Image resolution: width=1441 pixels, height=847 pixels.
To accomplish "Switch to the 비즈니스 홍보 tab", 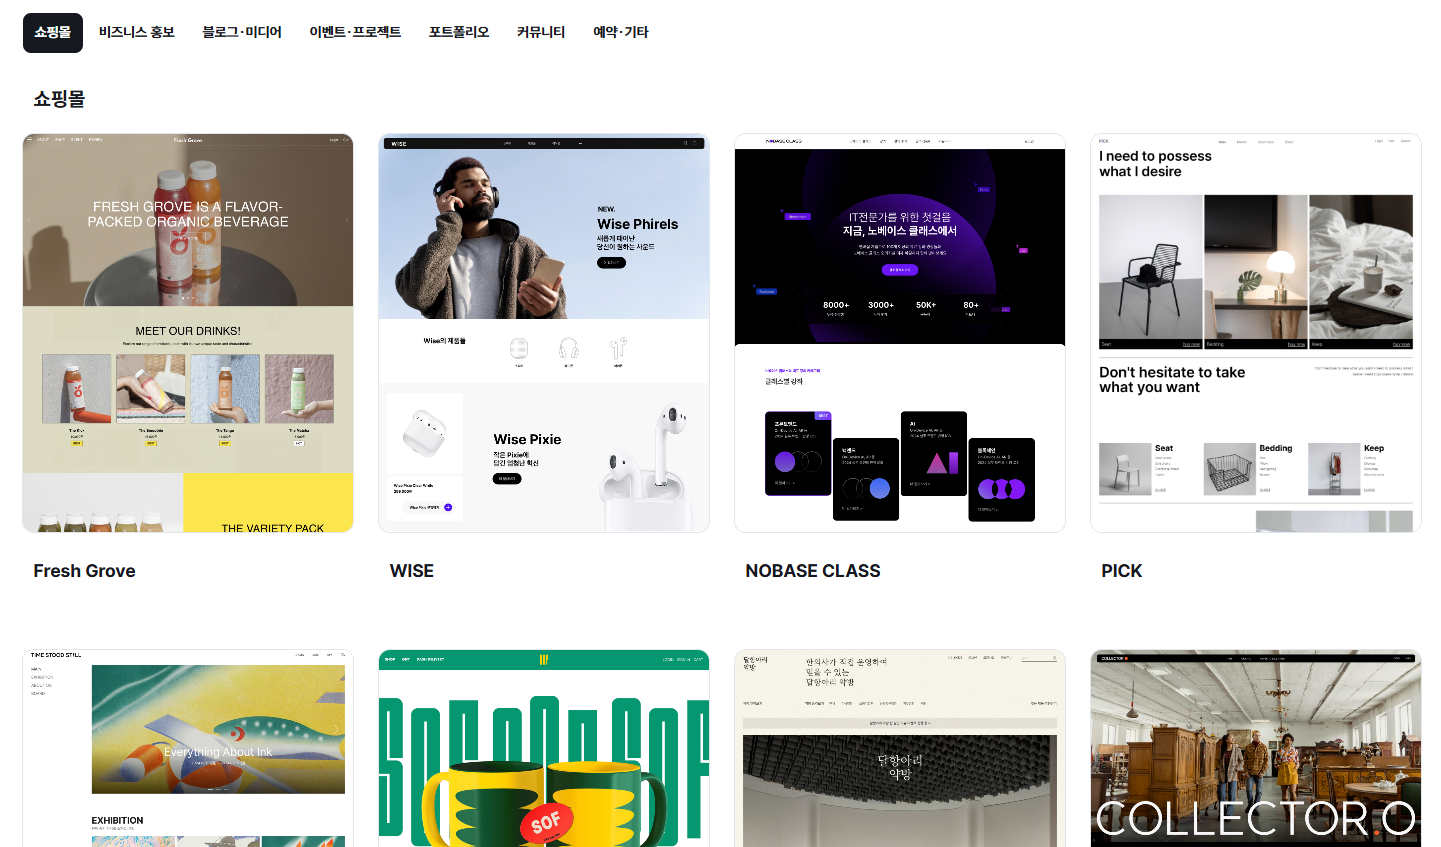I will 137,32.
